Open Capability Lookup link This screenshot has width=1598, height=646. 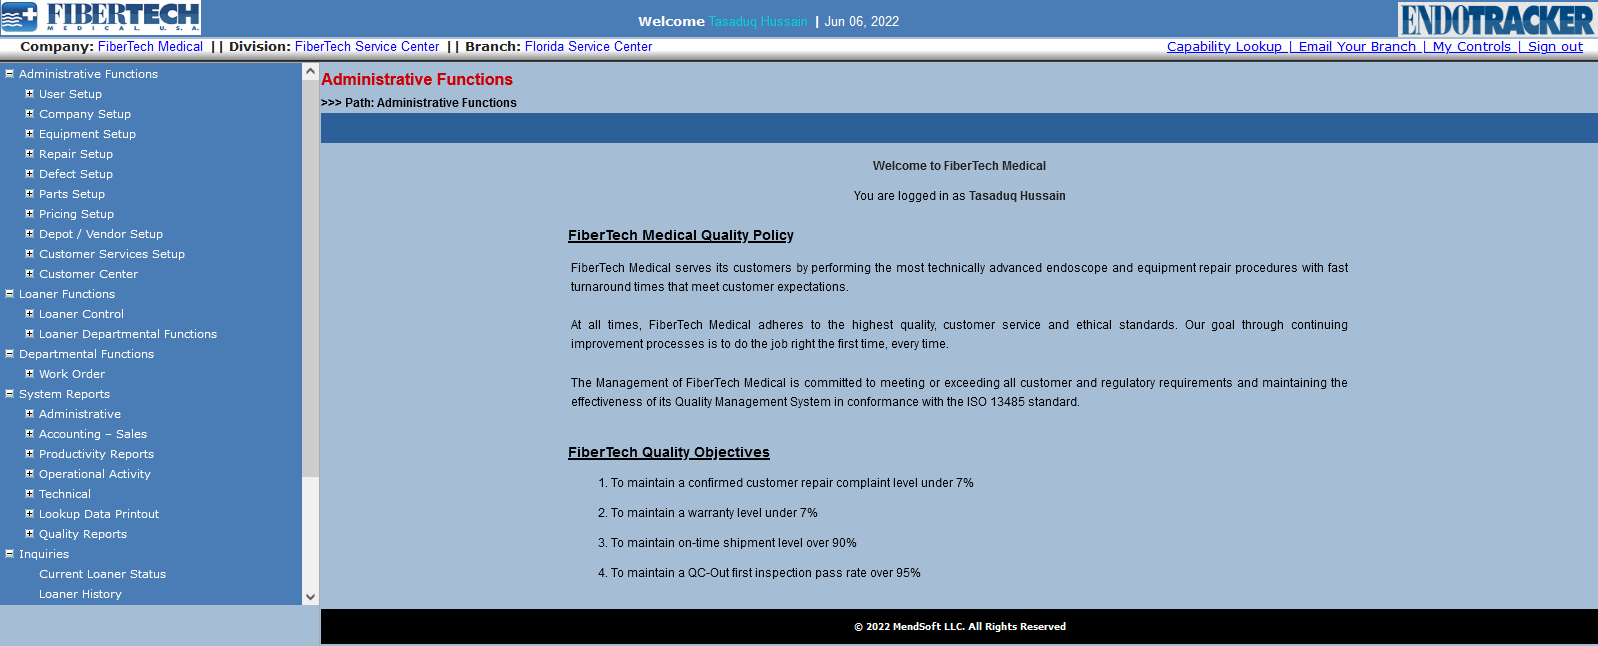pyautogui.click(x=1224, y=47)
